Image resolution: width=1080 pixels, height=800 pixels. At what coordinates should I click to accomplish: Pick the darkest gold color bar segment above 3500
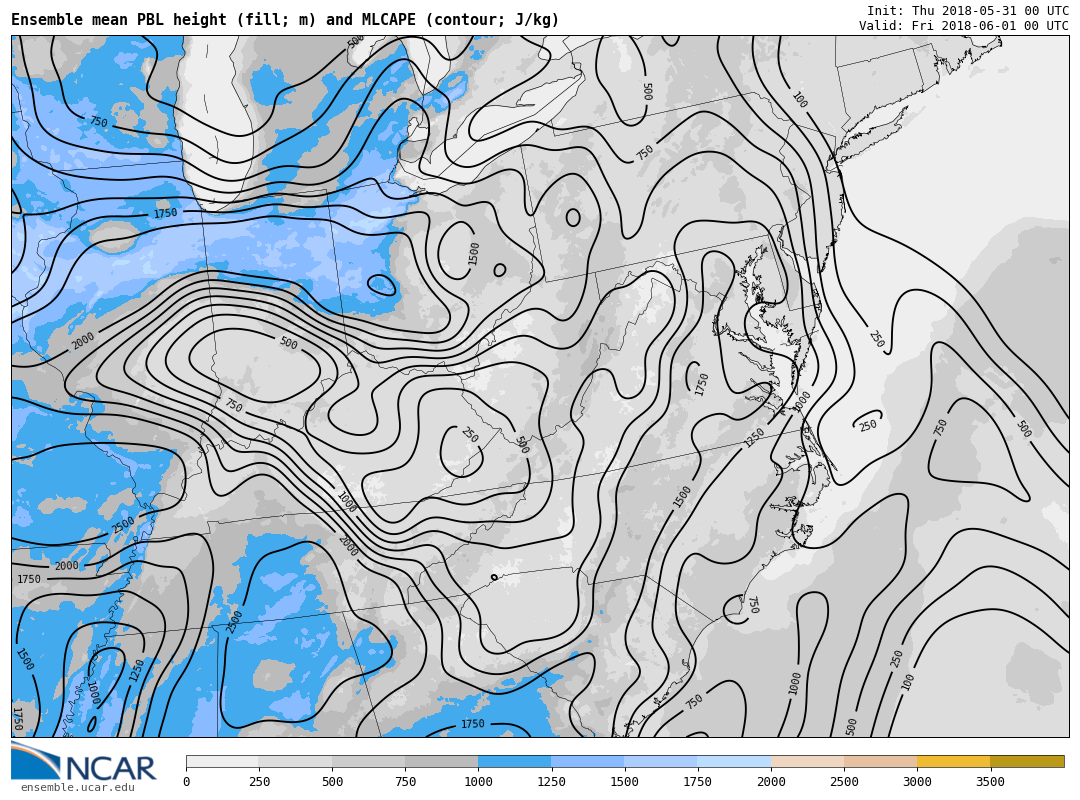click(x=1027, y=762)
